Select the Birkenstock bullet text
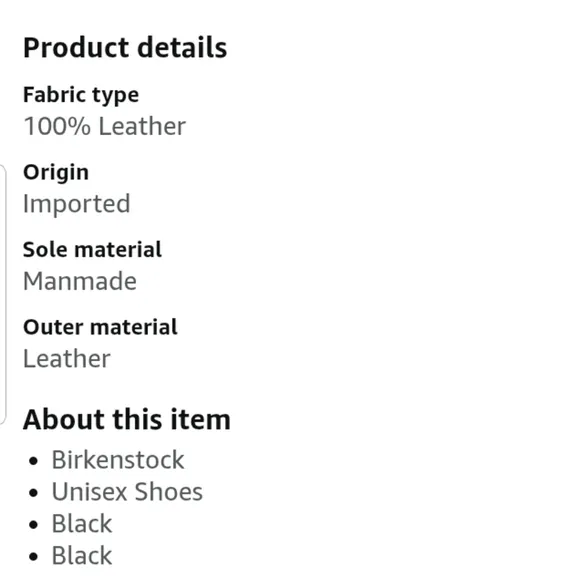The width and height of the screenshot is (579, 580). point(118,460)
